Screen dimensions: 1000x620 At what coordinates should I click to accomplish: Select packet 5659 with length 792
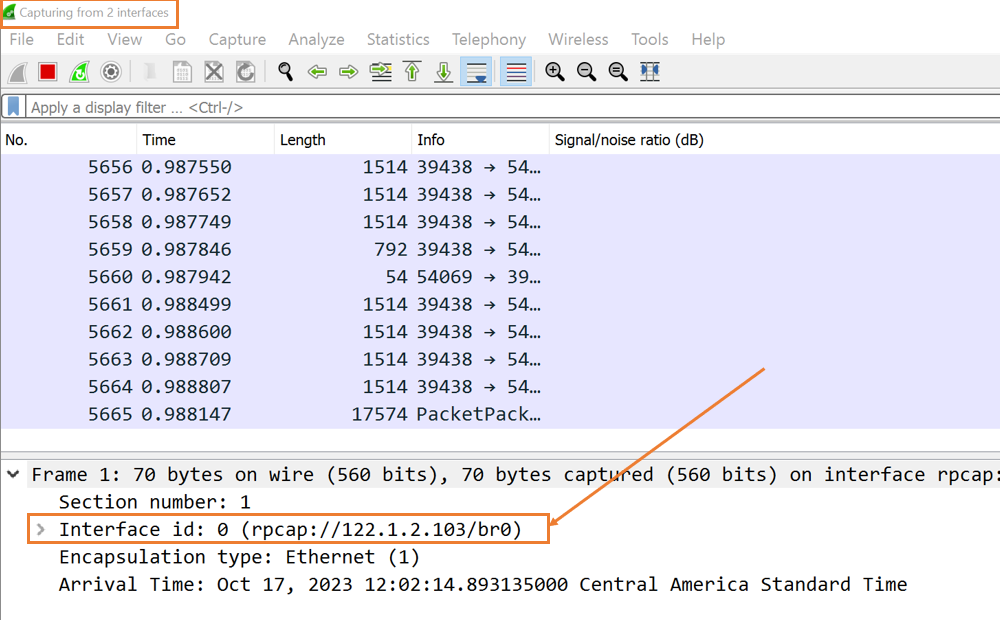500,249
